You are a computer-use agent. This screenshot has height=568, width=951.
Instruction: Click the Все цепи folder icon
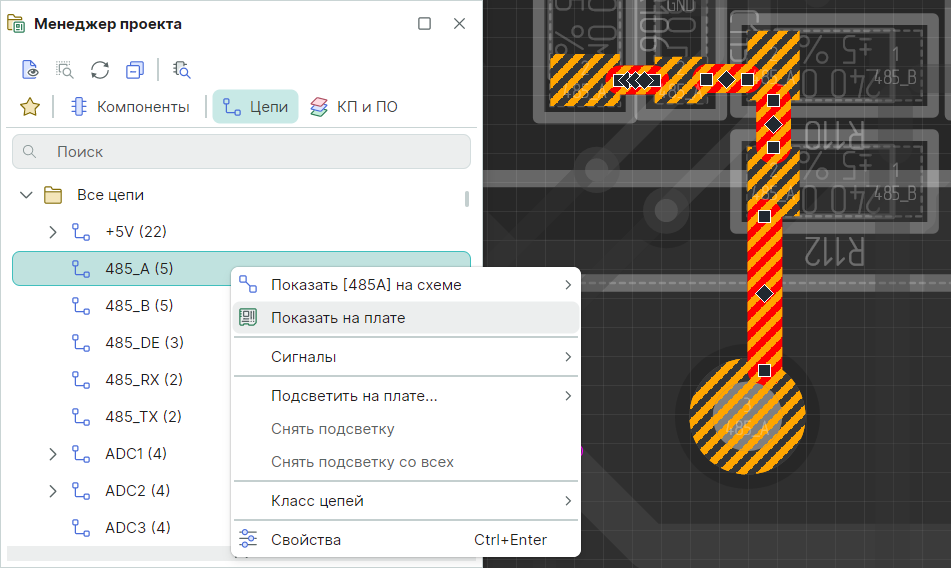tap(53, 195)
